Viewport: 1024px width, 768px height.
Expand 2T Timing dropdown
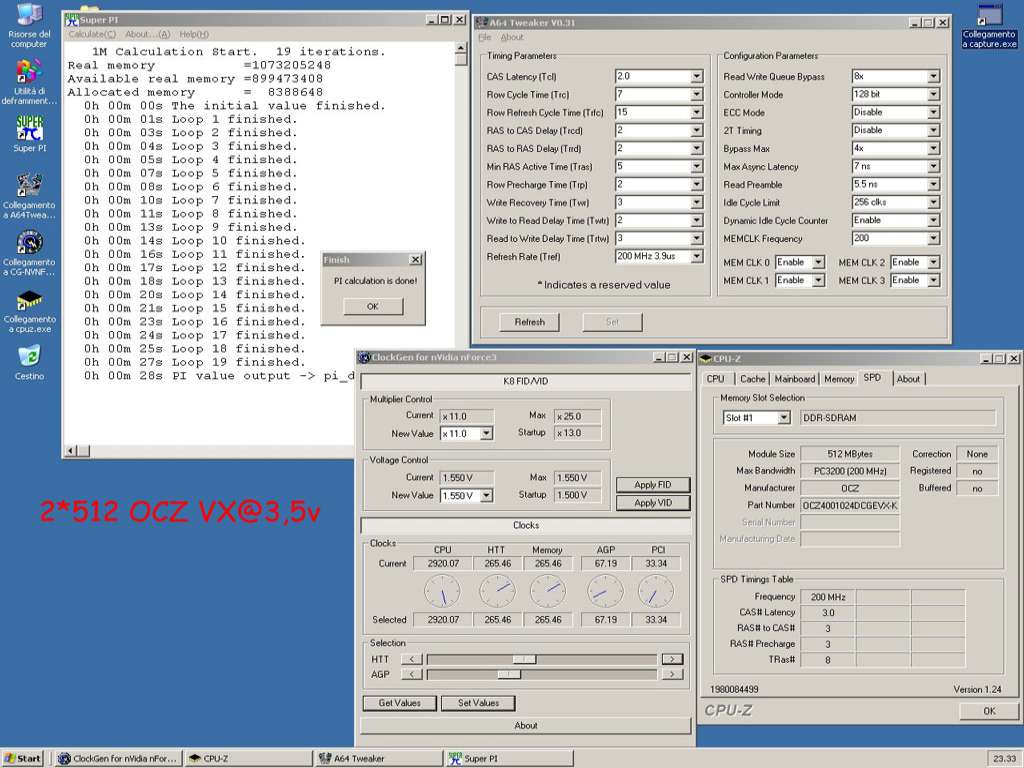933,131
